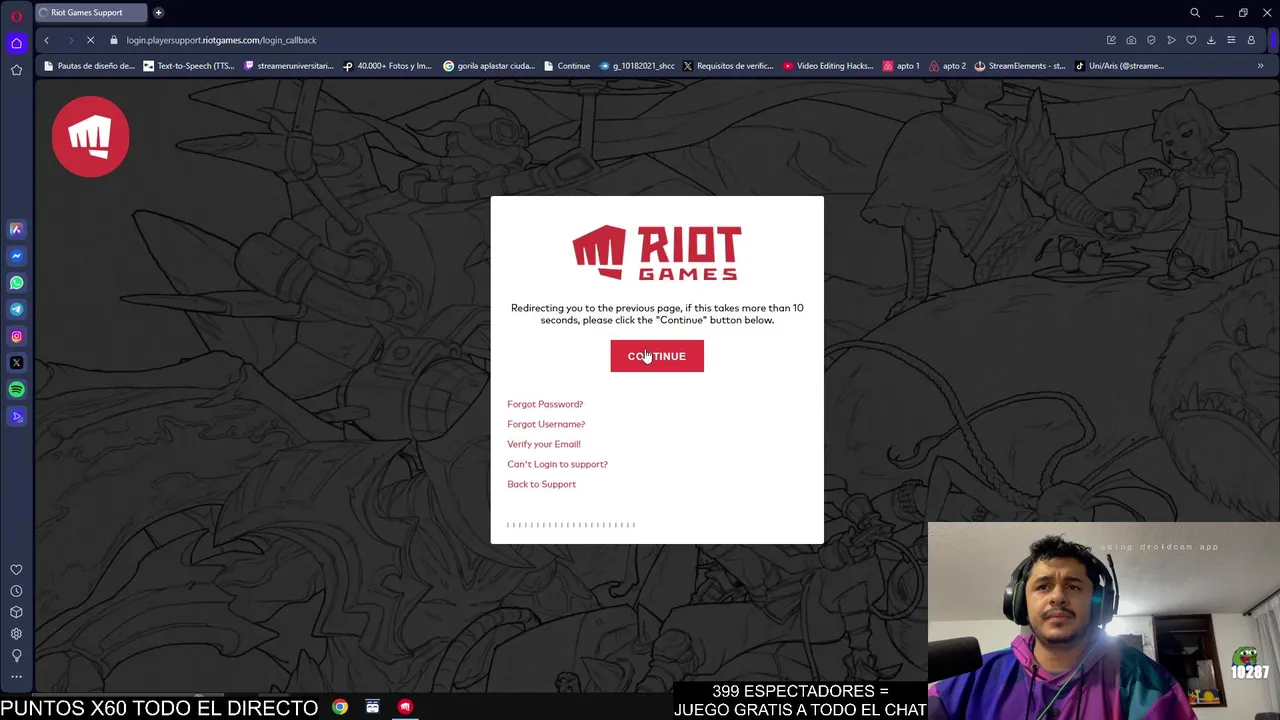Open the 'Pautas de diseño de...' bookmark
Image resolution: width=1280 pixels, height=720 pixels.
click(x=88, y=66)
